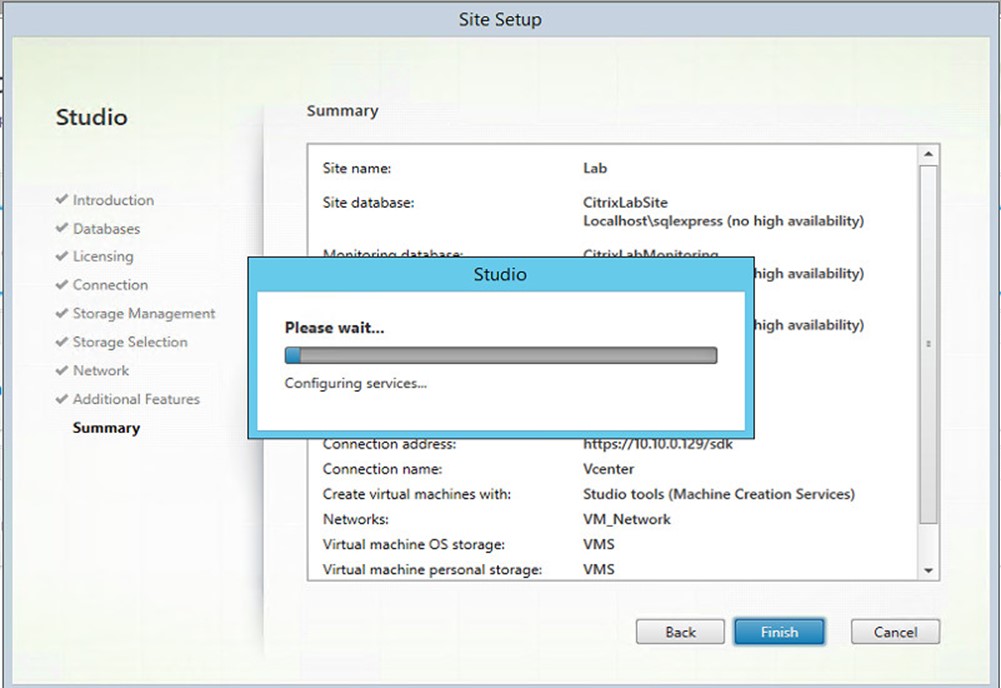Cancel the Site Setup wizard
The width and height of the screenshot is (1001, 688).
click(x=895, y=632)
